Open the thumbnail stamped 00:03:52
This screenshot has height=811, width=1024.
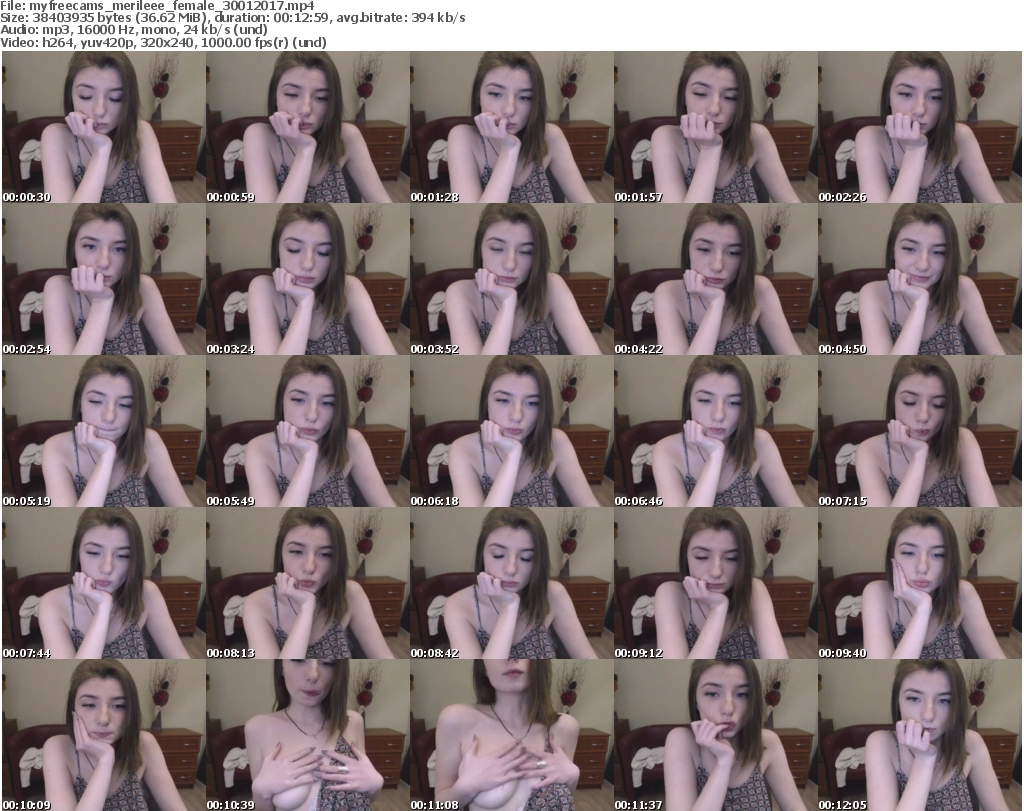coord(512,279)
